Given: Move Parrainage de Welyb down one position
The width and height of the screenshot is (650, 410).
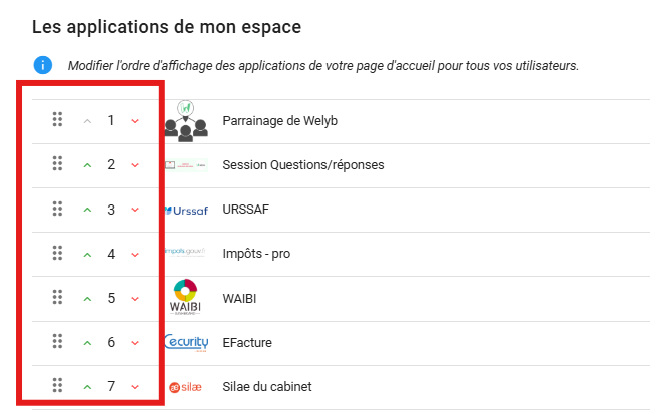Looking at the screenshot, I should pos(135,121).
